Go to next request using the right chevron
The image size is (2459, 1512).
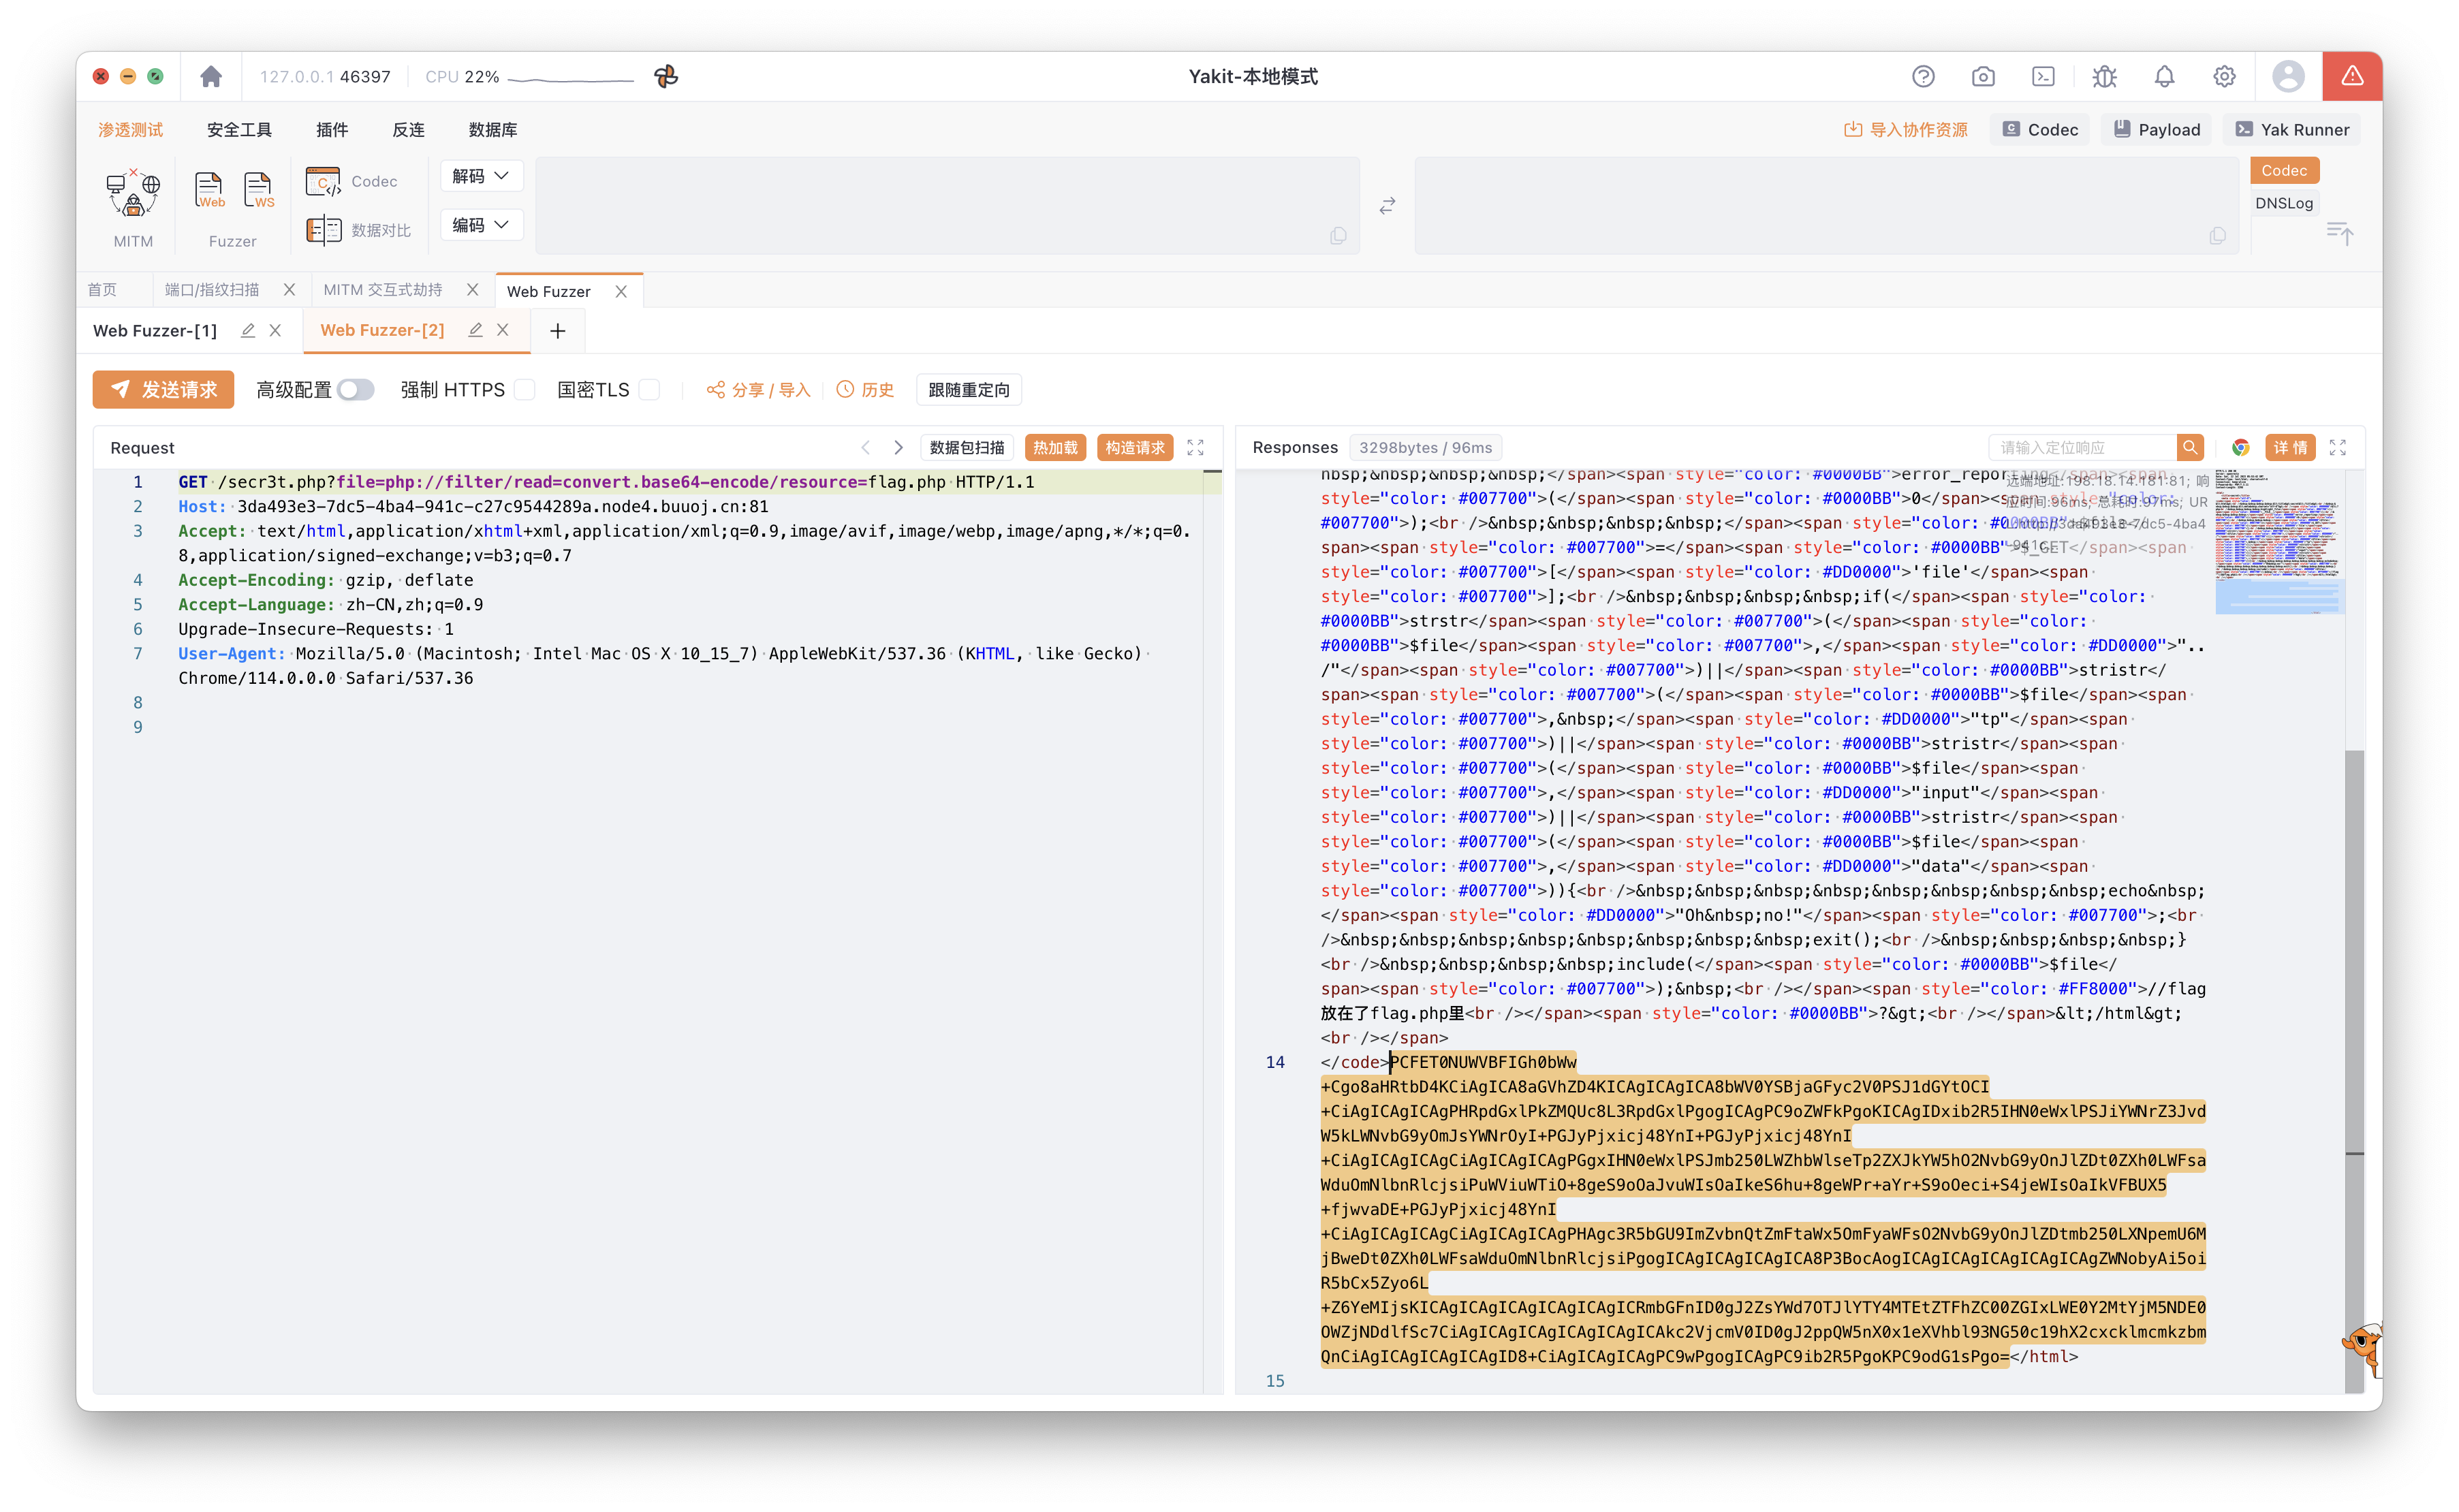898,448
